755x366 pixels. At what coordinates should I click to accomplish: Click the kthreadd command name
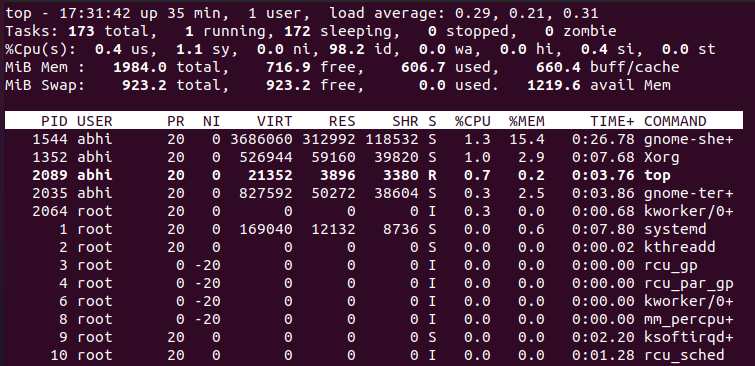click(679, 247)
